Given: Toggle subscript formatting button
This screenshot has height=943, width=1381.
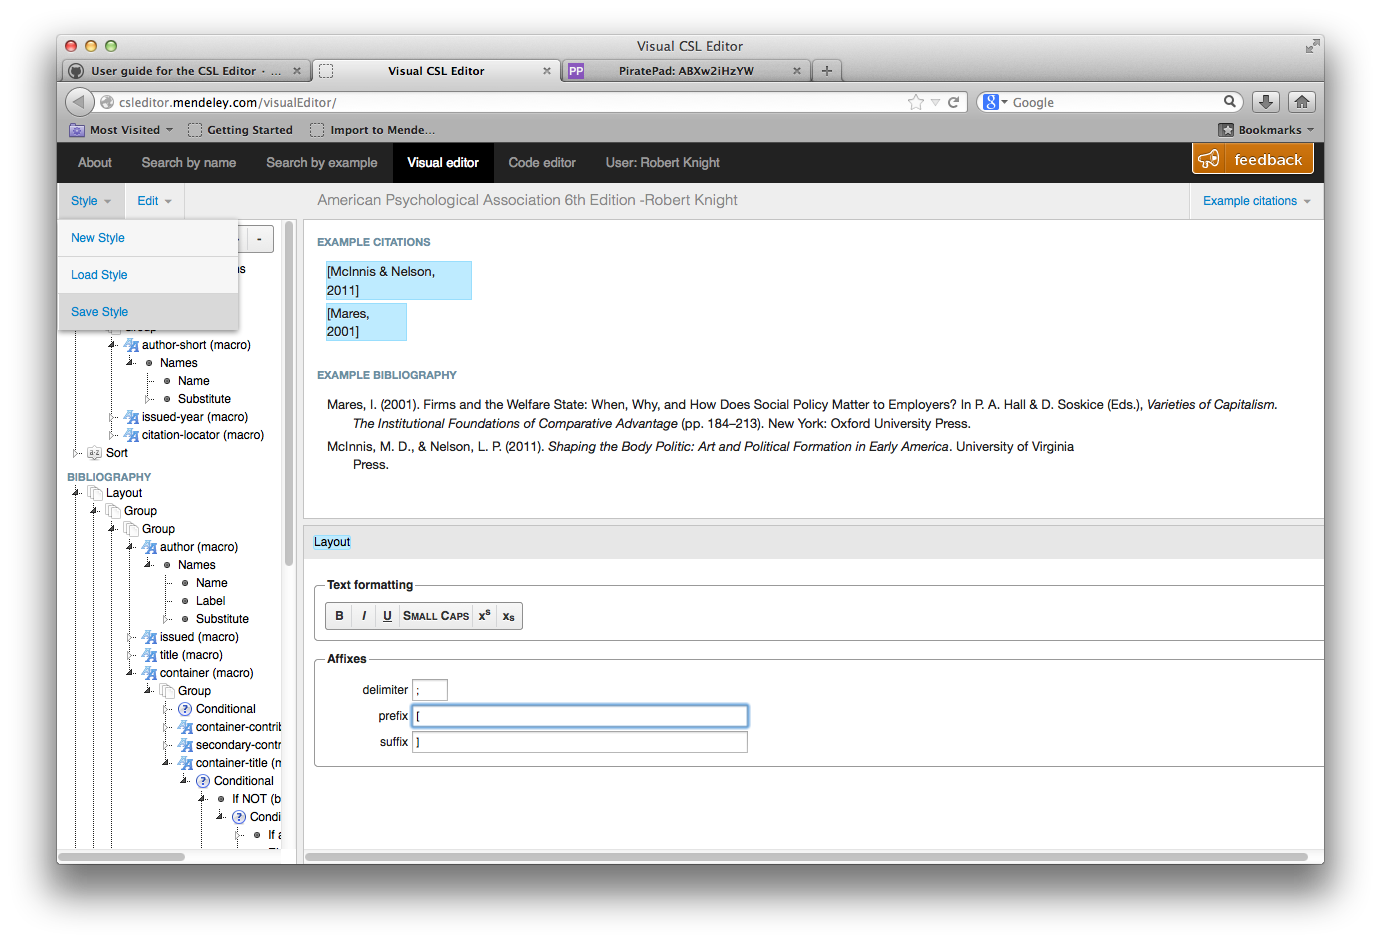Looking at the screenshot, I should click(508, 616).
